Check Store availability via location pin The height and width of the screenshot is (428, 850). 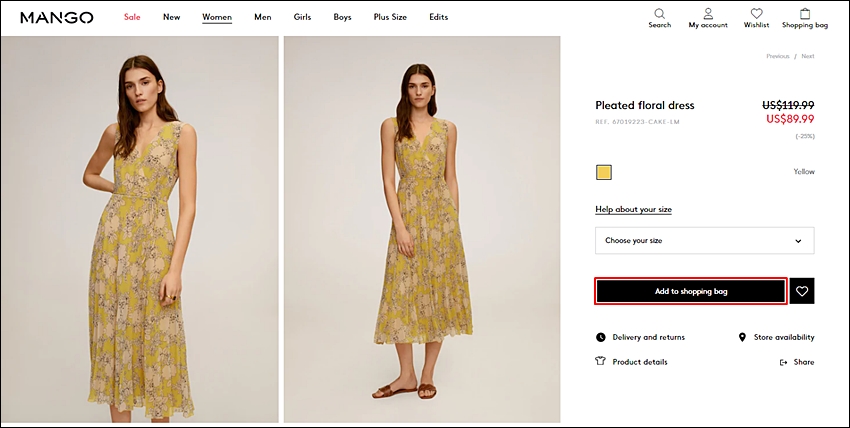click(742, 337)
